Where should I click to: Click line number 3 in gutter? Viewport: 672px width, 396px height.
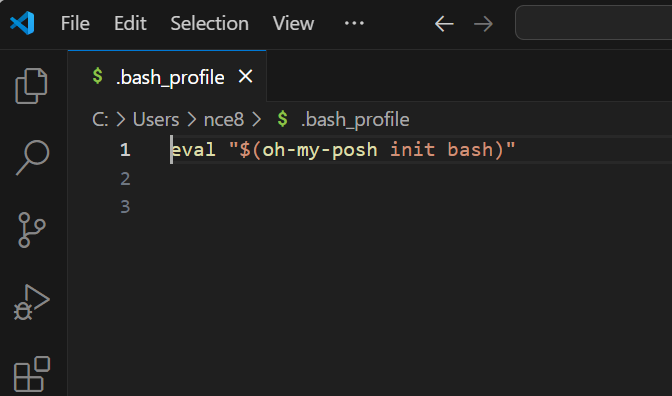pyautogui.click(x=125, y=207)
